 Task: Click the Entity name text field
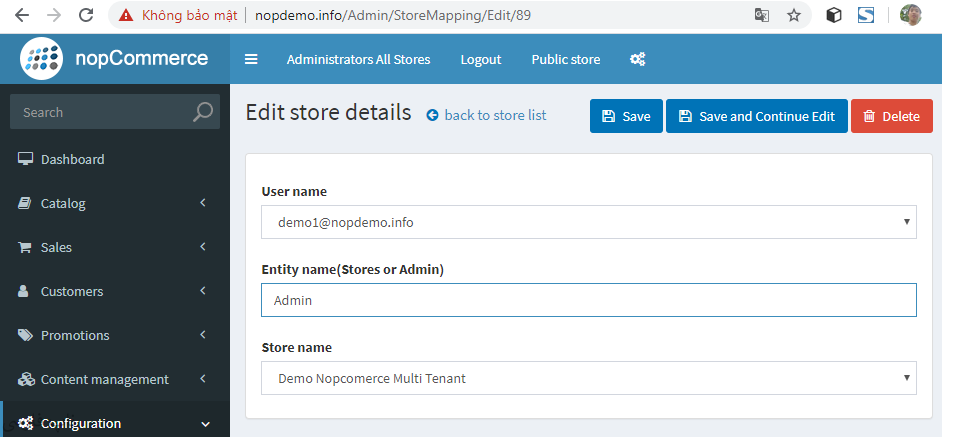coord(588,300)
